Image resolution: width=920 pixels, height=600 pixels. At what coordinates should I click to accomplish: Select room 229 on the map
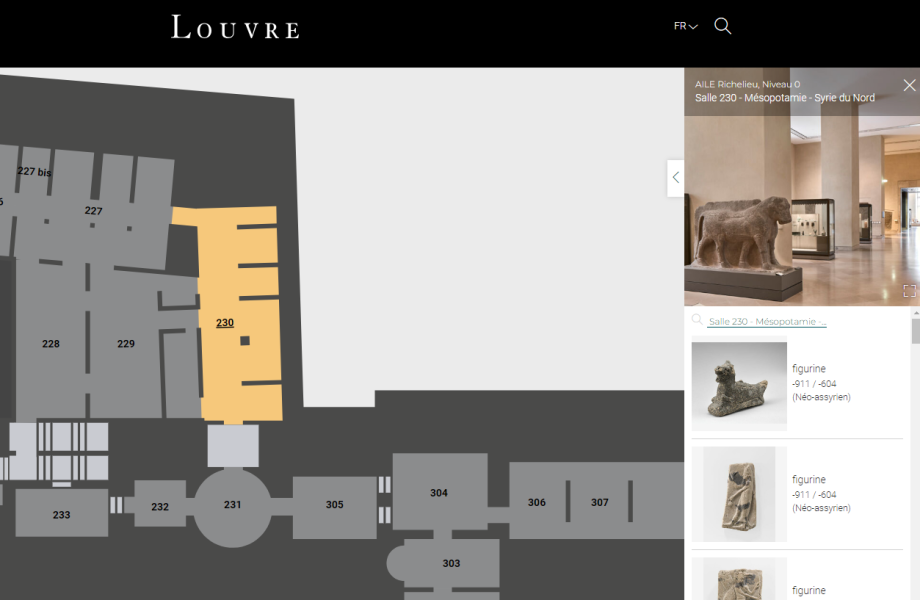pyautogui.click(x=126, y=344)
